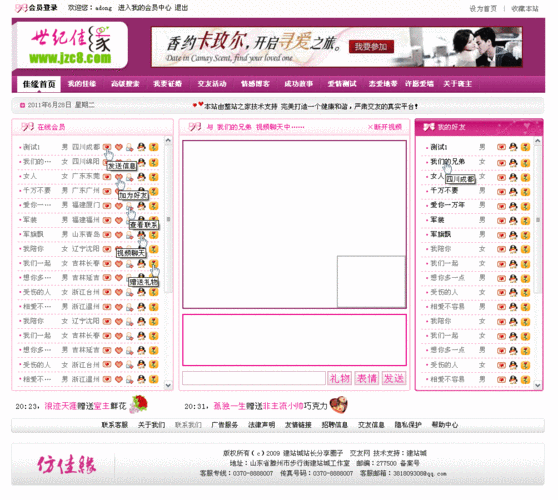This screenshot has height=500, width=558.
Task: Open 隐私保护 footer link
Action: [x=408, y=425]
